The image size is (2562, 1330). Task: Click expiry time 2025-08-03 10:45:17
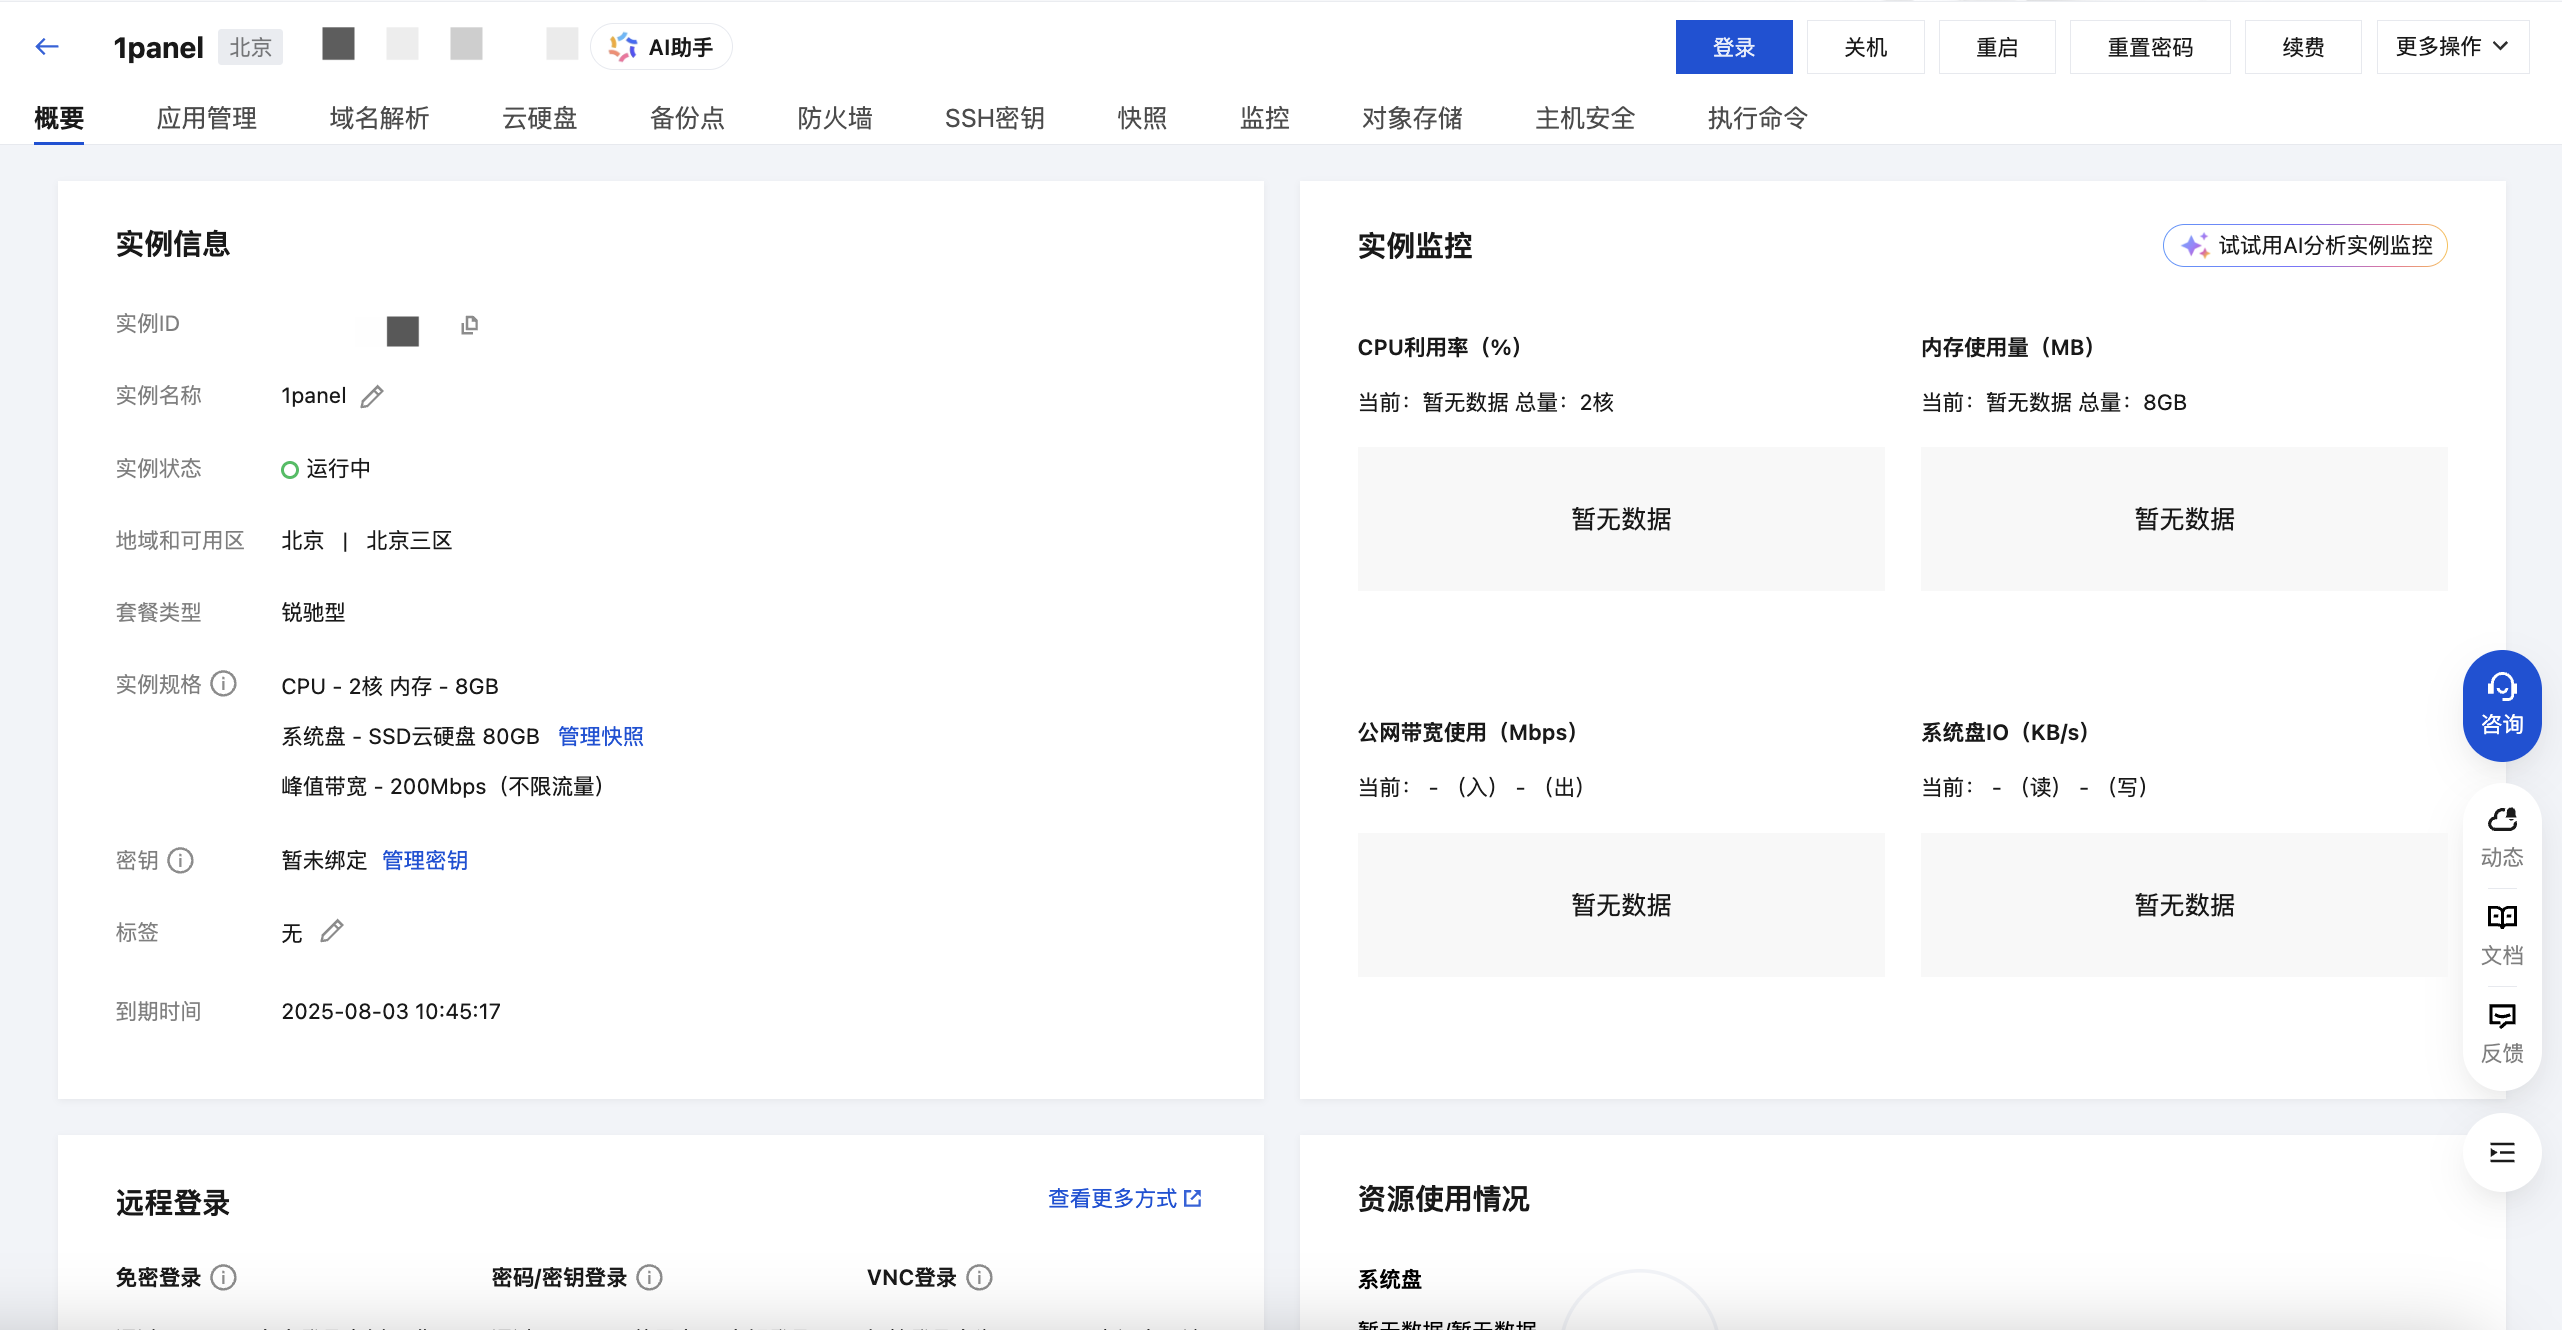point(391,1012)
